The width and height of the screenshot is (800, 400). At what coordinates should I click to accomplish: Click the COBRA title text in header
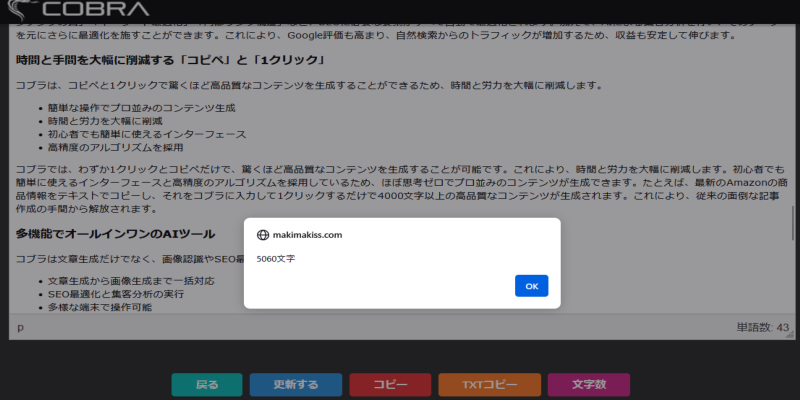click(x=95, y=9)
